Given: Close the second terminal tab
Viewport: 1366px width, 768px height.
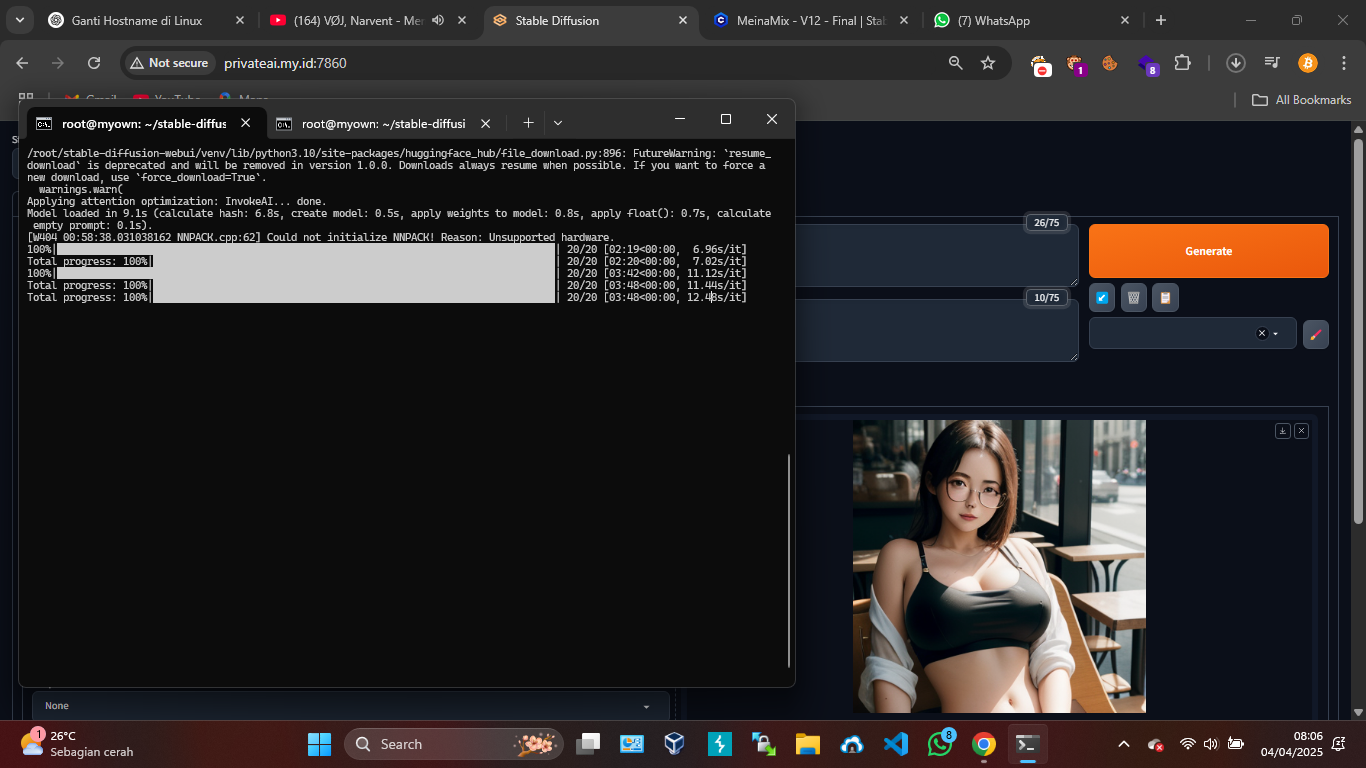Looking at the screenshot, I should pos(485,123).
